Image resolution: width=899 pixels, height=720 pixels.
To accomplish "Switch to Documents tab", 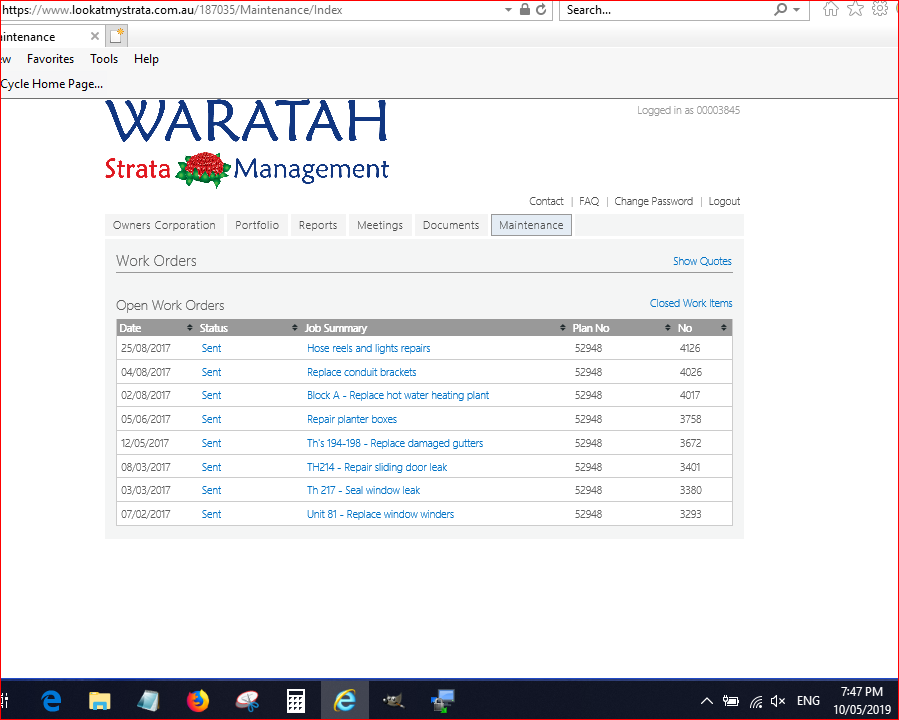I will [x=451, y=225].
